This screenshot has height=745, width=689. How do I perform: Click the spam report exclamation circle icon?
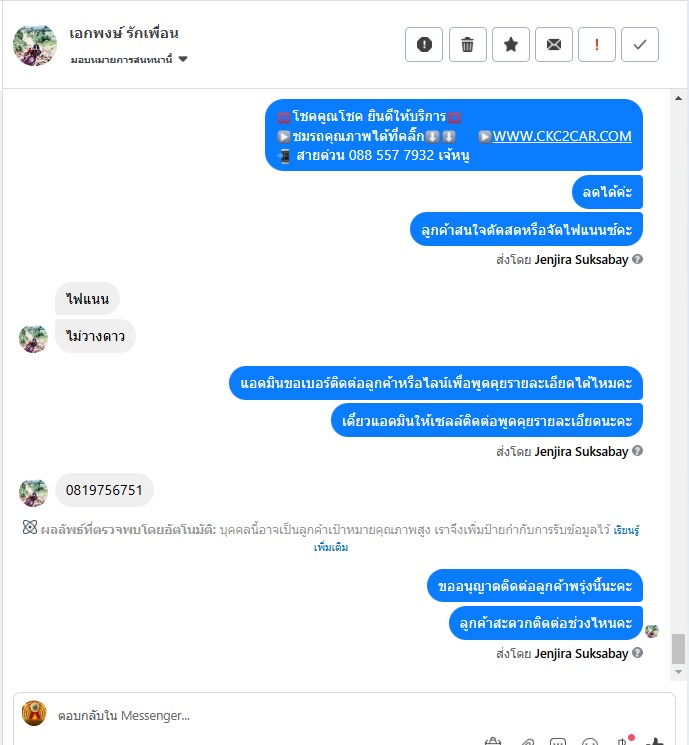[424, 45]
